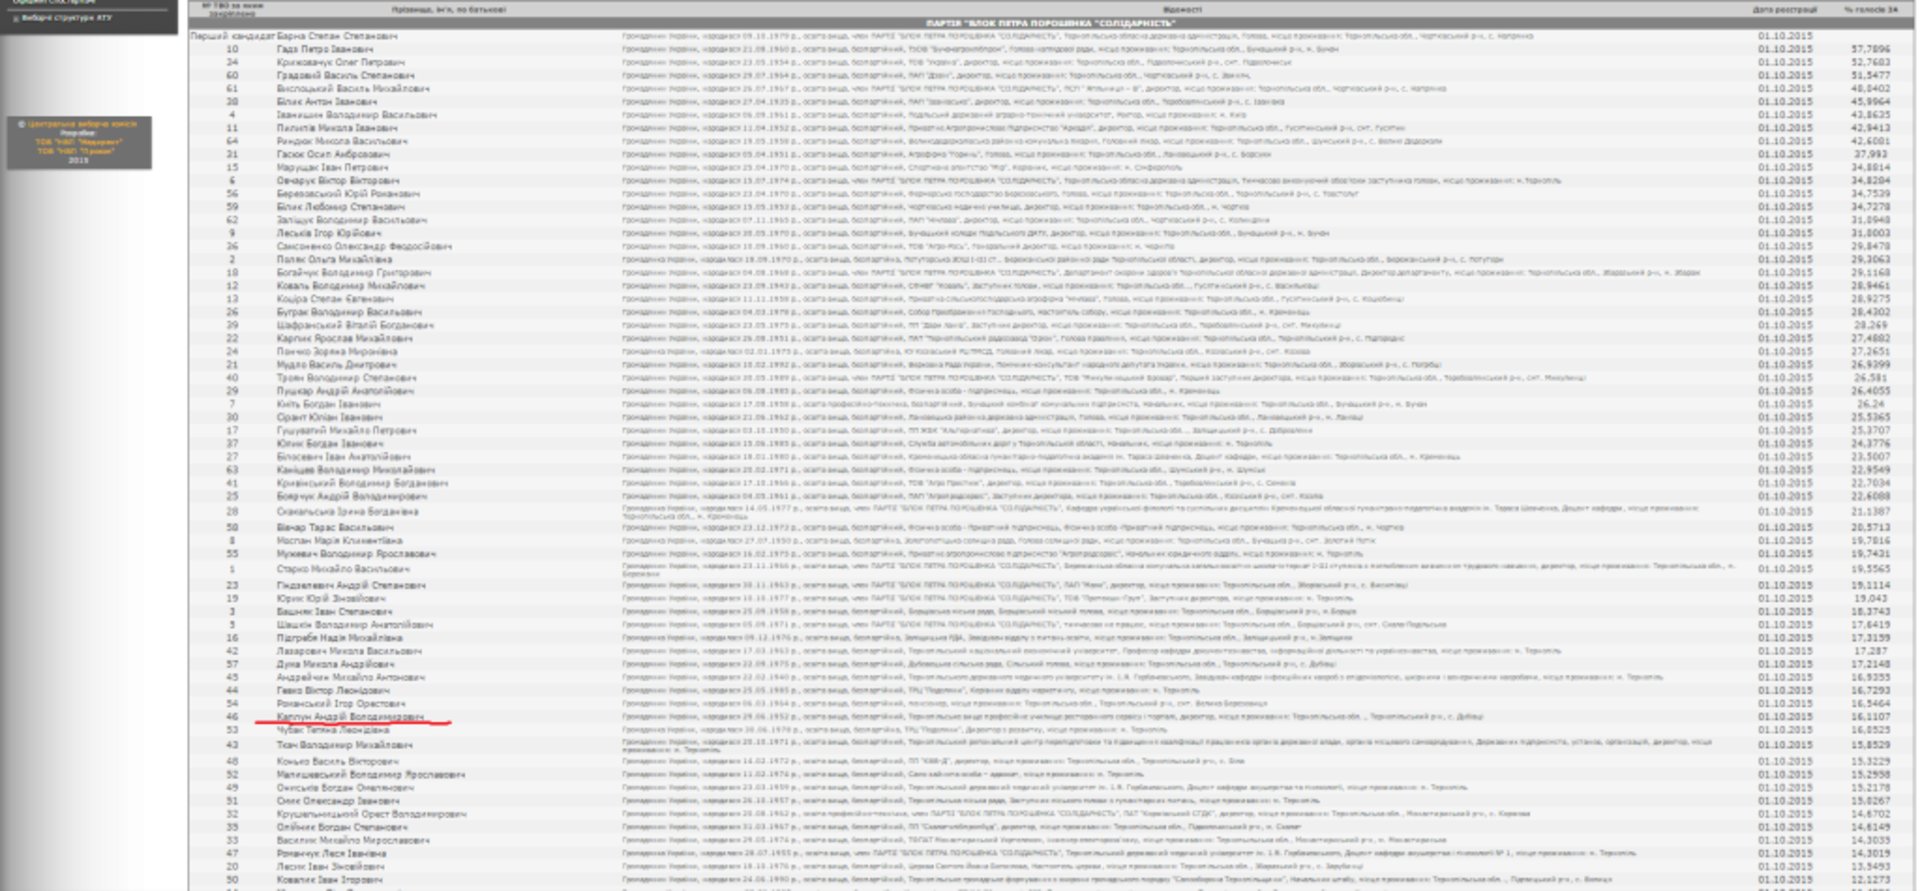Select name Бутрак Володимир Васильович
The image size is (1920, 891).
pos(349,312)
